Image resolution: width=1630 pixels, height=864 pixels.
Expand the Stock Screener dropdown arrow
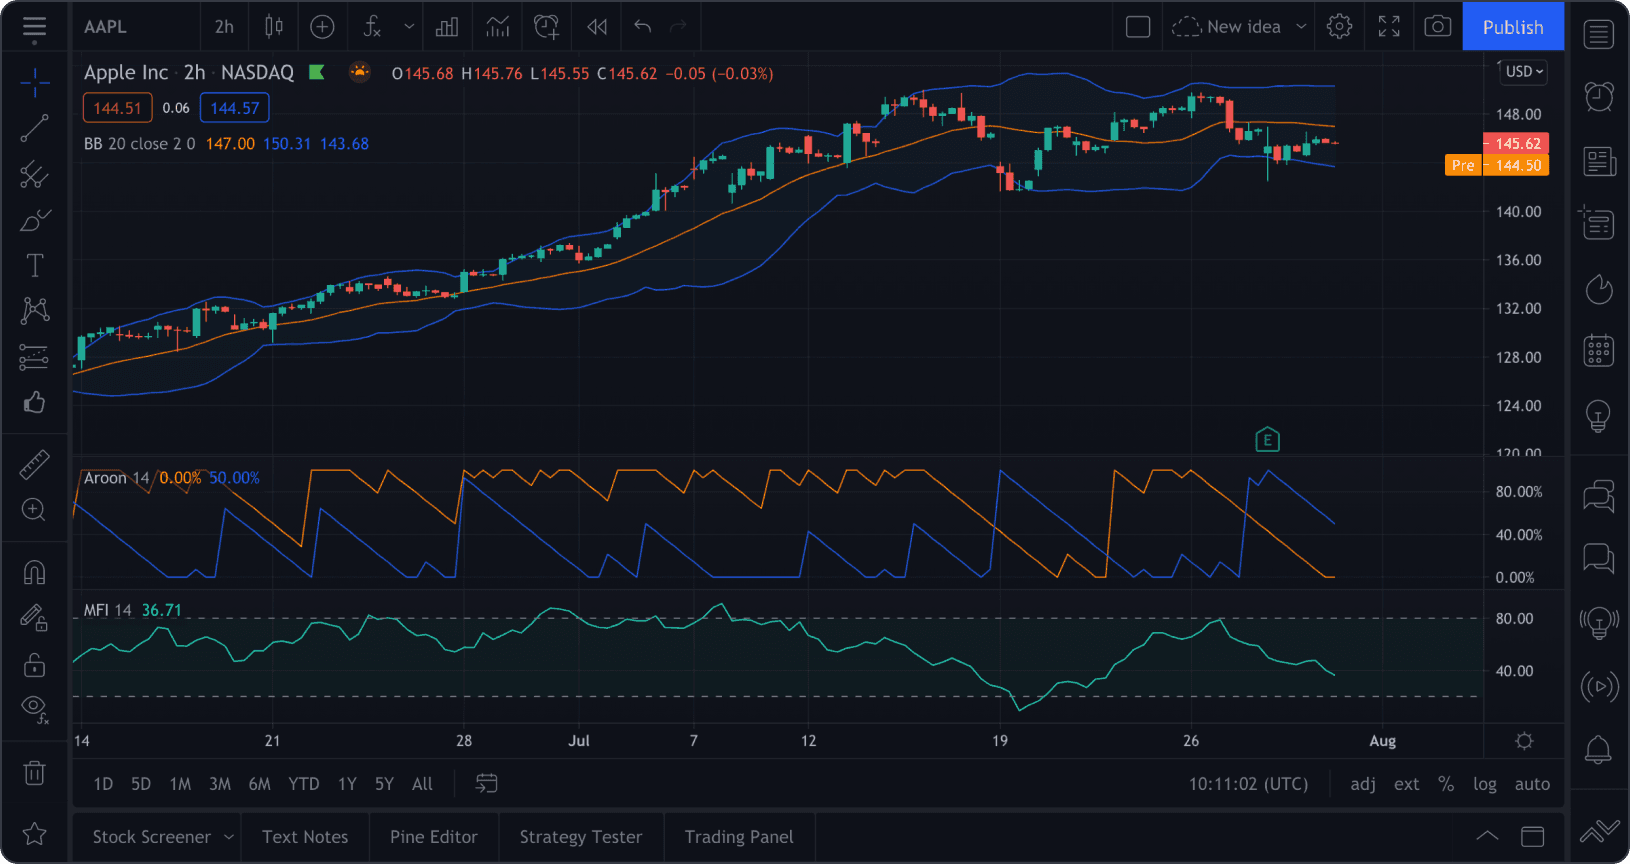click(x=229, y=837)
